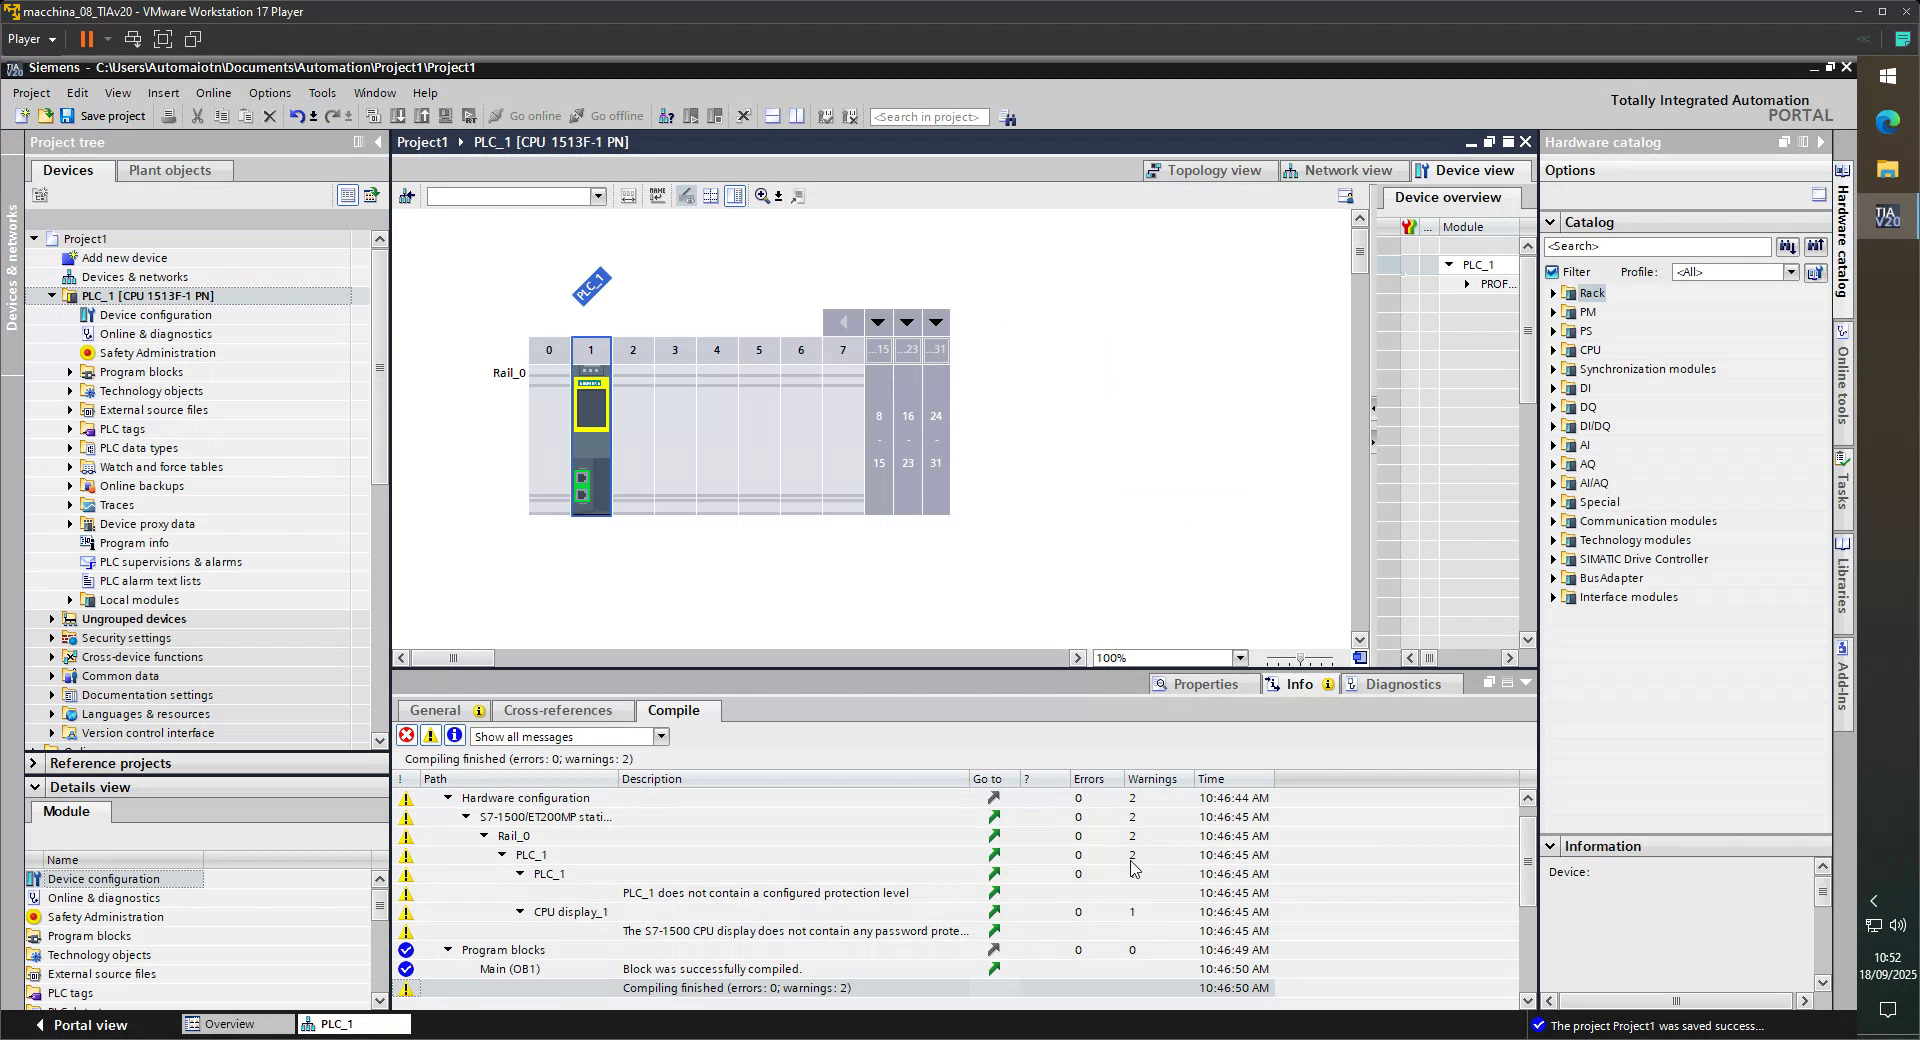Image resolution: width=1920 pixels, height=1040 pixels.
Task: Collapse the PLC_1 node in the project tree
Action: (x=52, y=296)
